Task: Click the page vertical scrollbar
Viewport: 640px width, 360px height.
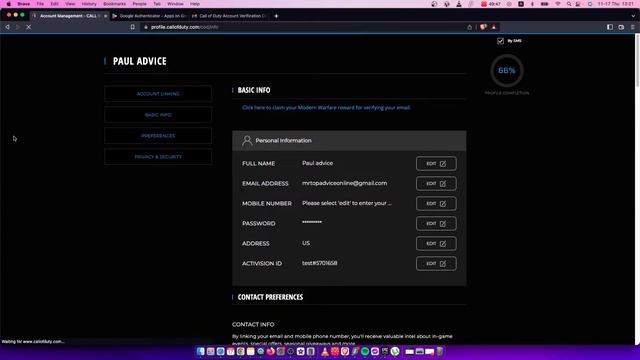Action: pyautogui.click(x=637, y=61)
